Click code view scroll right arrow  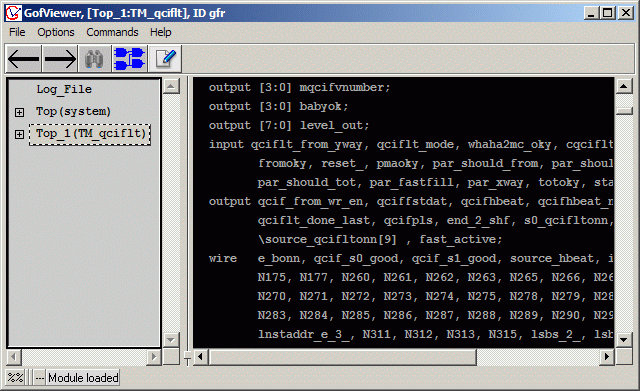tap(607, 357)
